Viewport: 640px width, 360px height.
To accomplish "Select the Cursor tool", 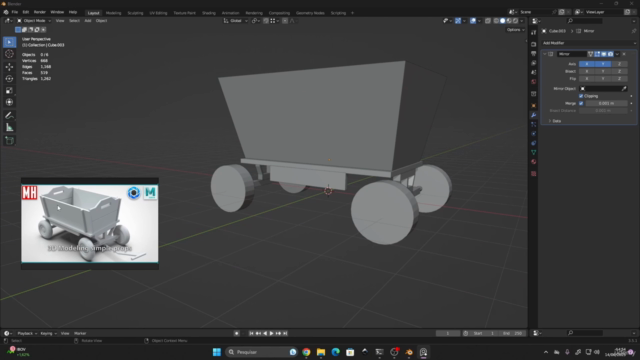I will (x=9, y=54).
